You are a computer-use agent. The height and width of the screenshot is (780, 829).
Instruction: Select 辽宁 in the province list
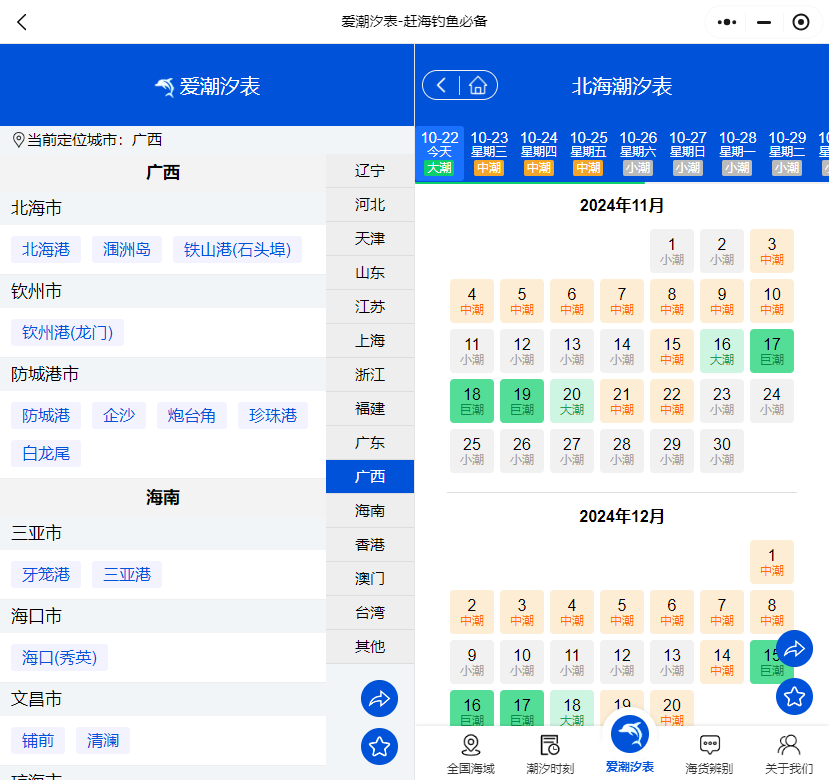(x=370, y=170)
